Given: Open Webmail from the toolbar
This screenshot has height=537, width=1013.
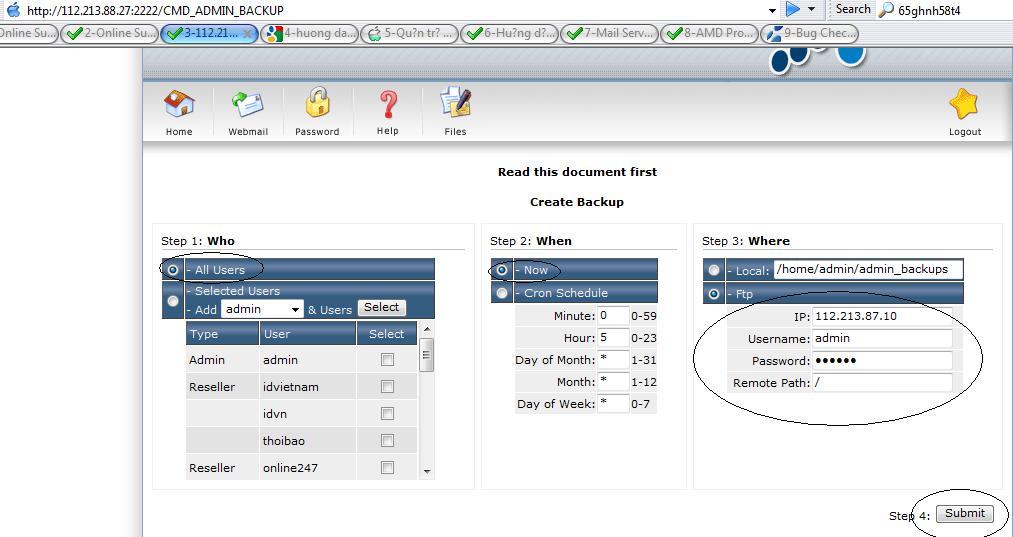Looking at the screenshot, I should click(x=247, y=105).
